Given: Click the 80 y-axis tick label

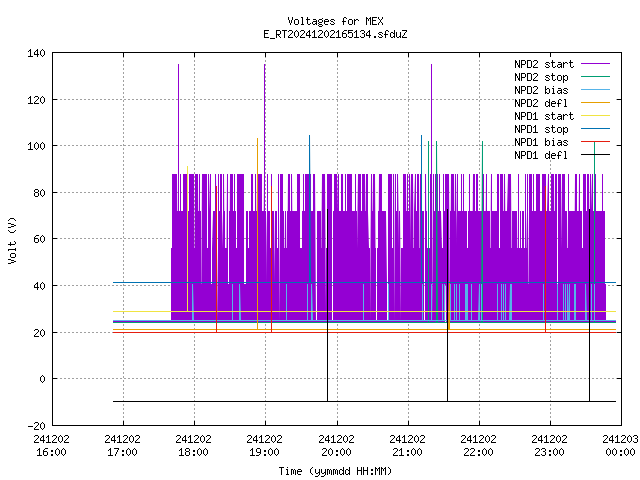Looking at the screenshot, I should (39, 193).
